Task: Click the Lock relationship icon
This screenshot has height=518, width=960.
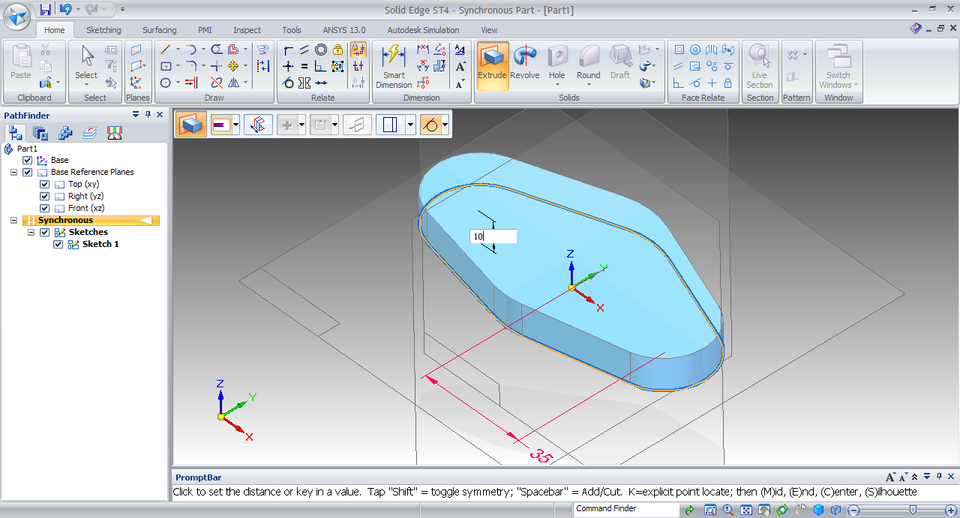Action: [337, 50]
